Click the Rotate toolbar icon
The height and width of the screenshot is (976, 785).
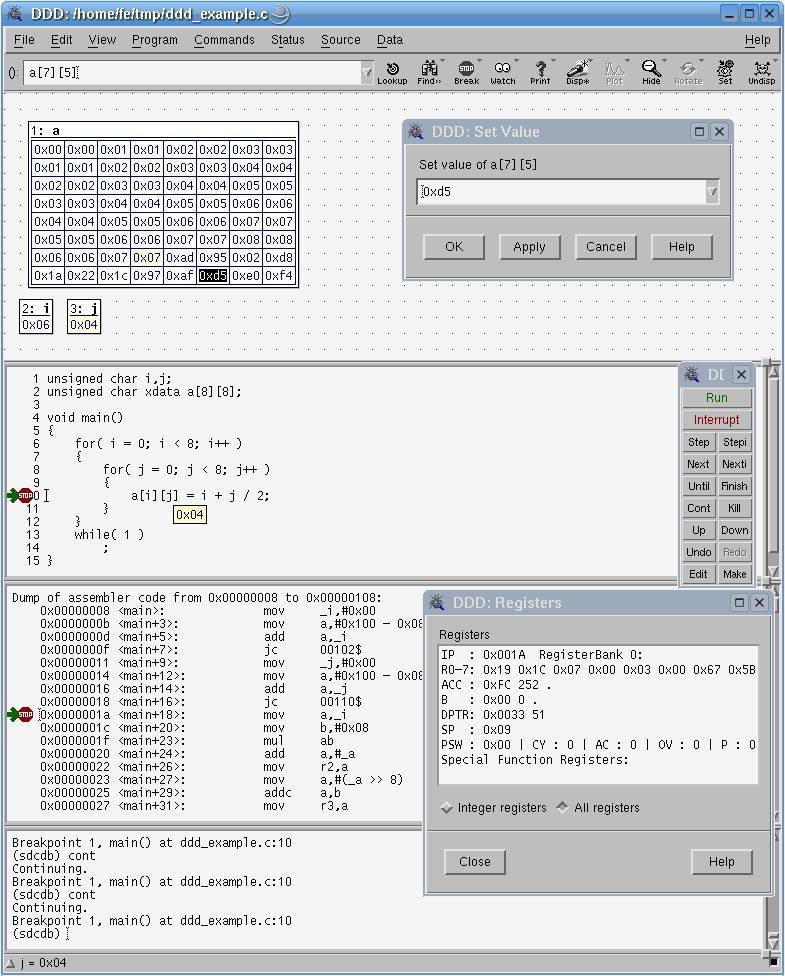click(688, 72)
